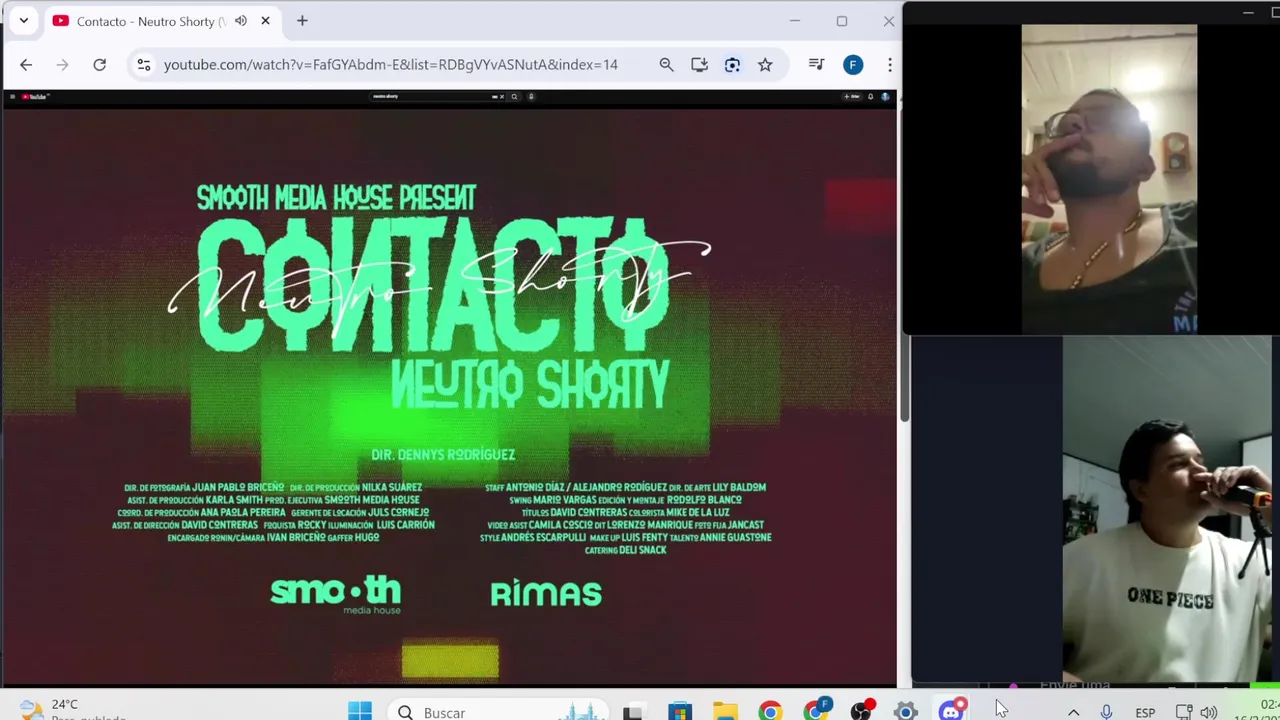The height and width of the screenshot is (720, 1280).
Task: Select the Contacto - Neutro Shorty tab
Action: click(x=162, y=21)
